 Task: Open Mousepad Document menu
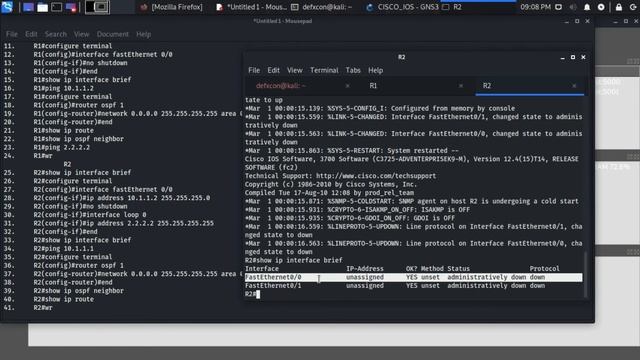pos(113,34)
